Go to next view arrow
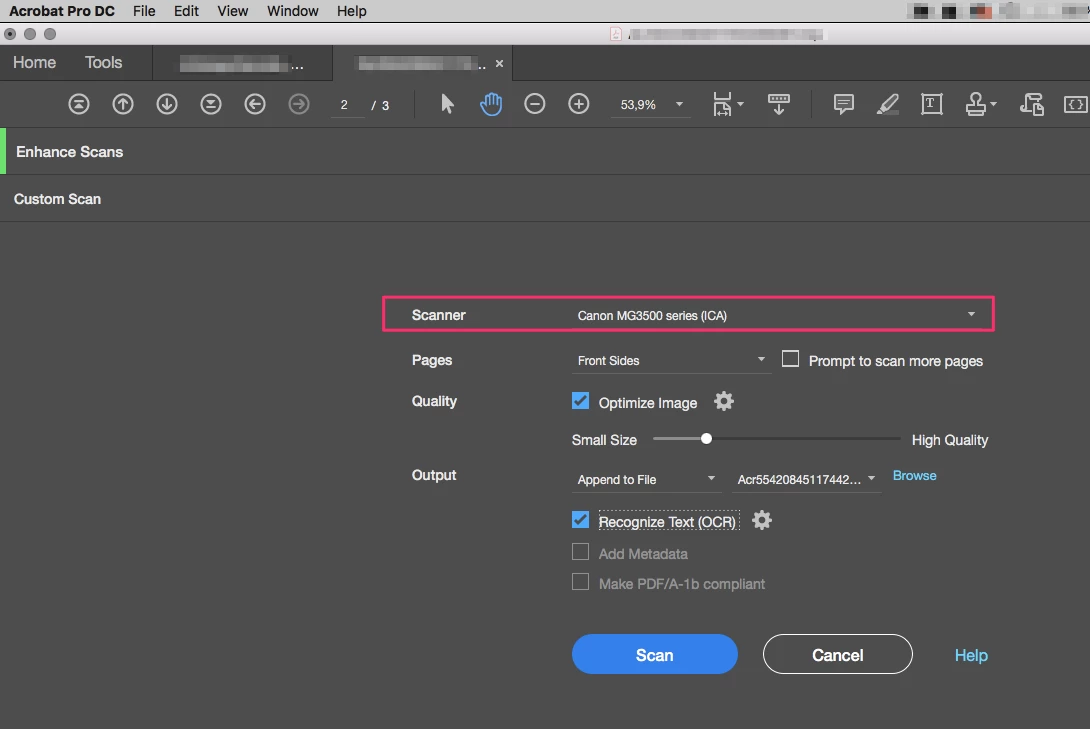This screenshot has width=1090, height=729. (299, 104)
